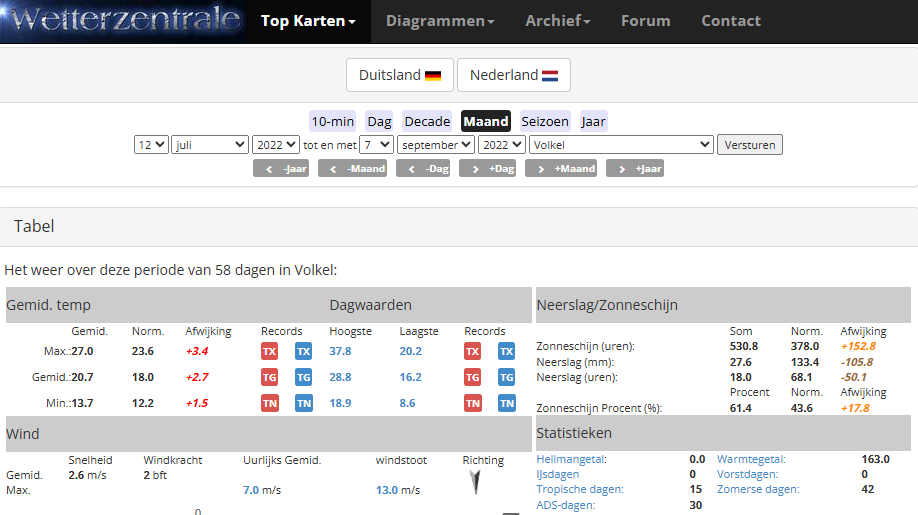The height and width of the screenshot is (515, 918).
Task: Click the blue TG record badge in Gemid row under Gemid. temp
Action: pos(303,377)
